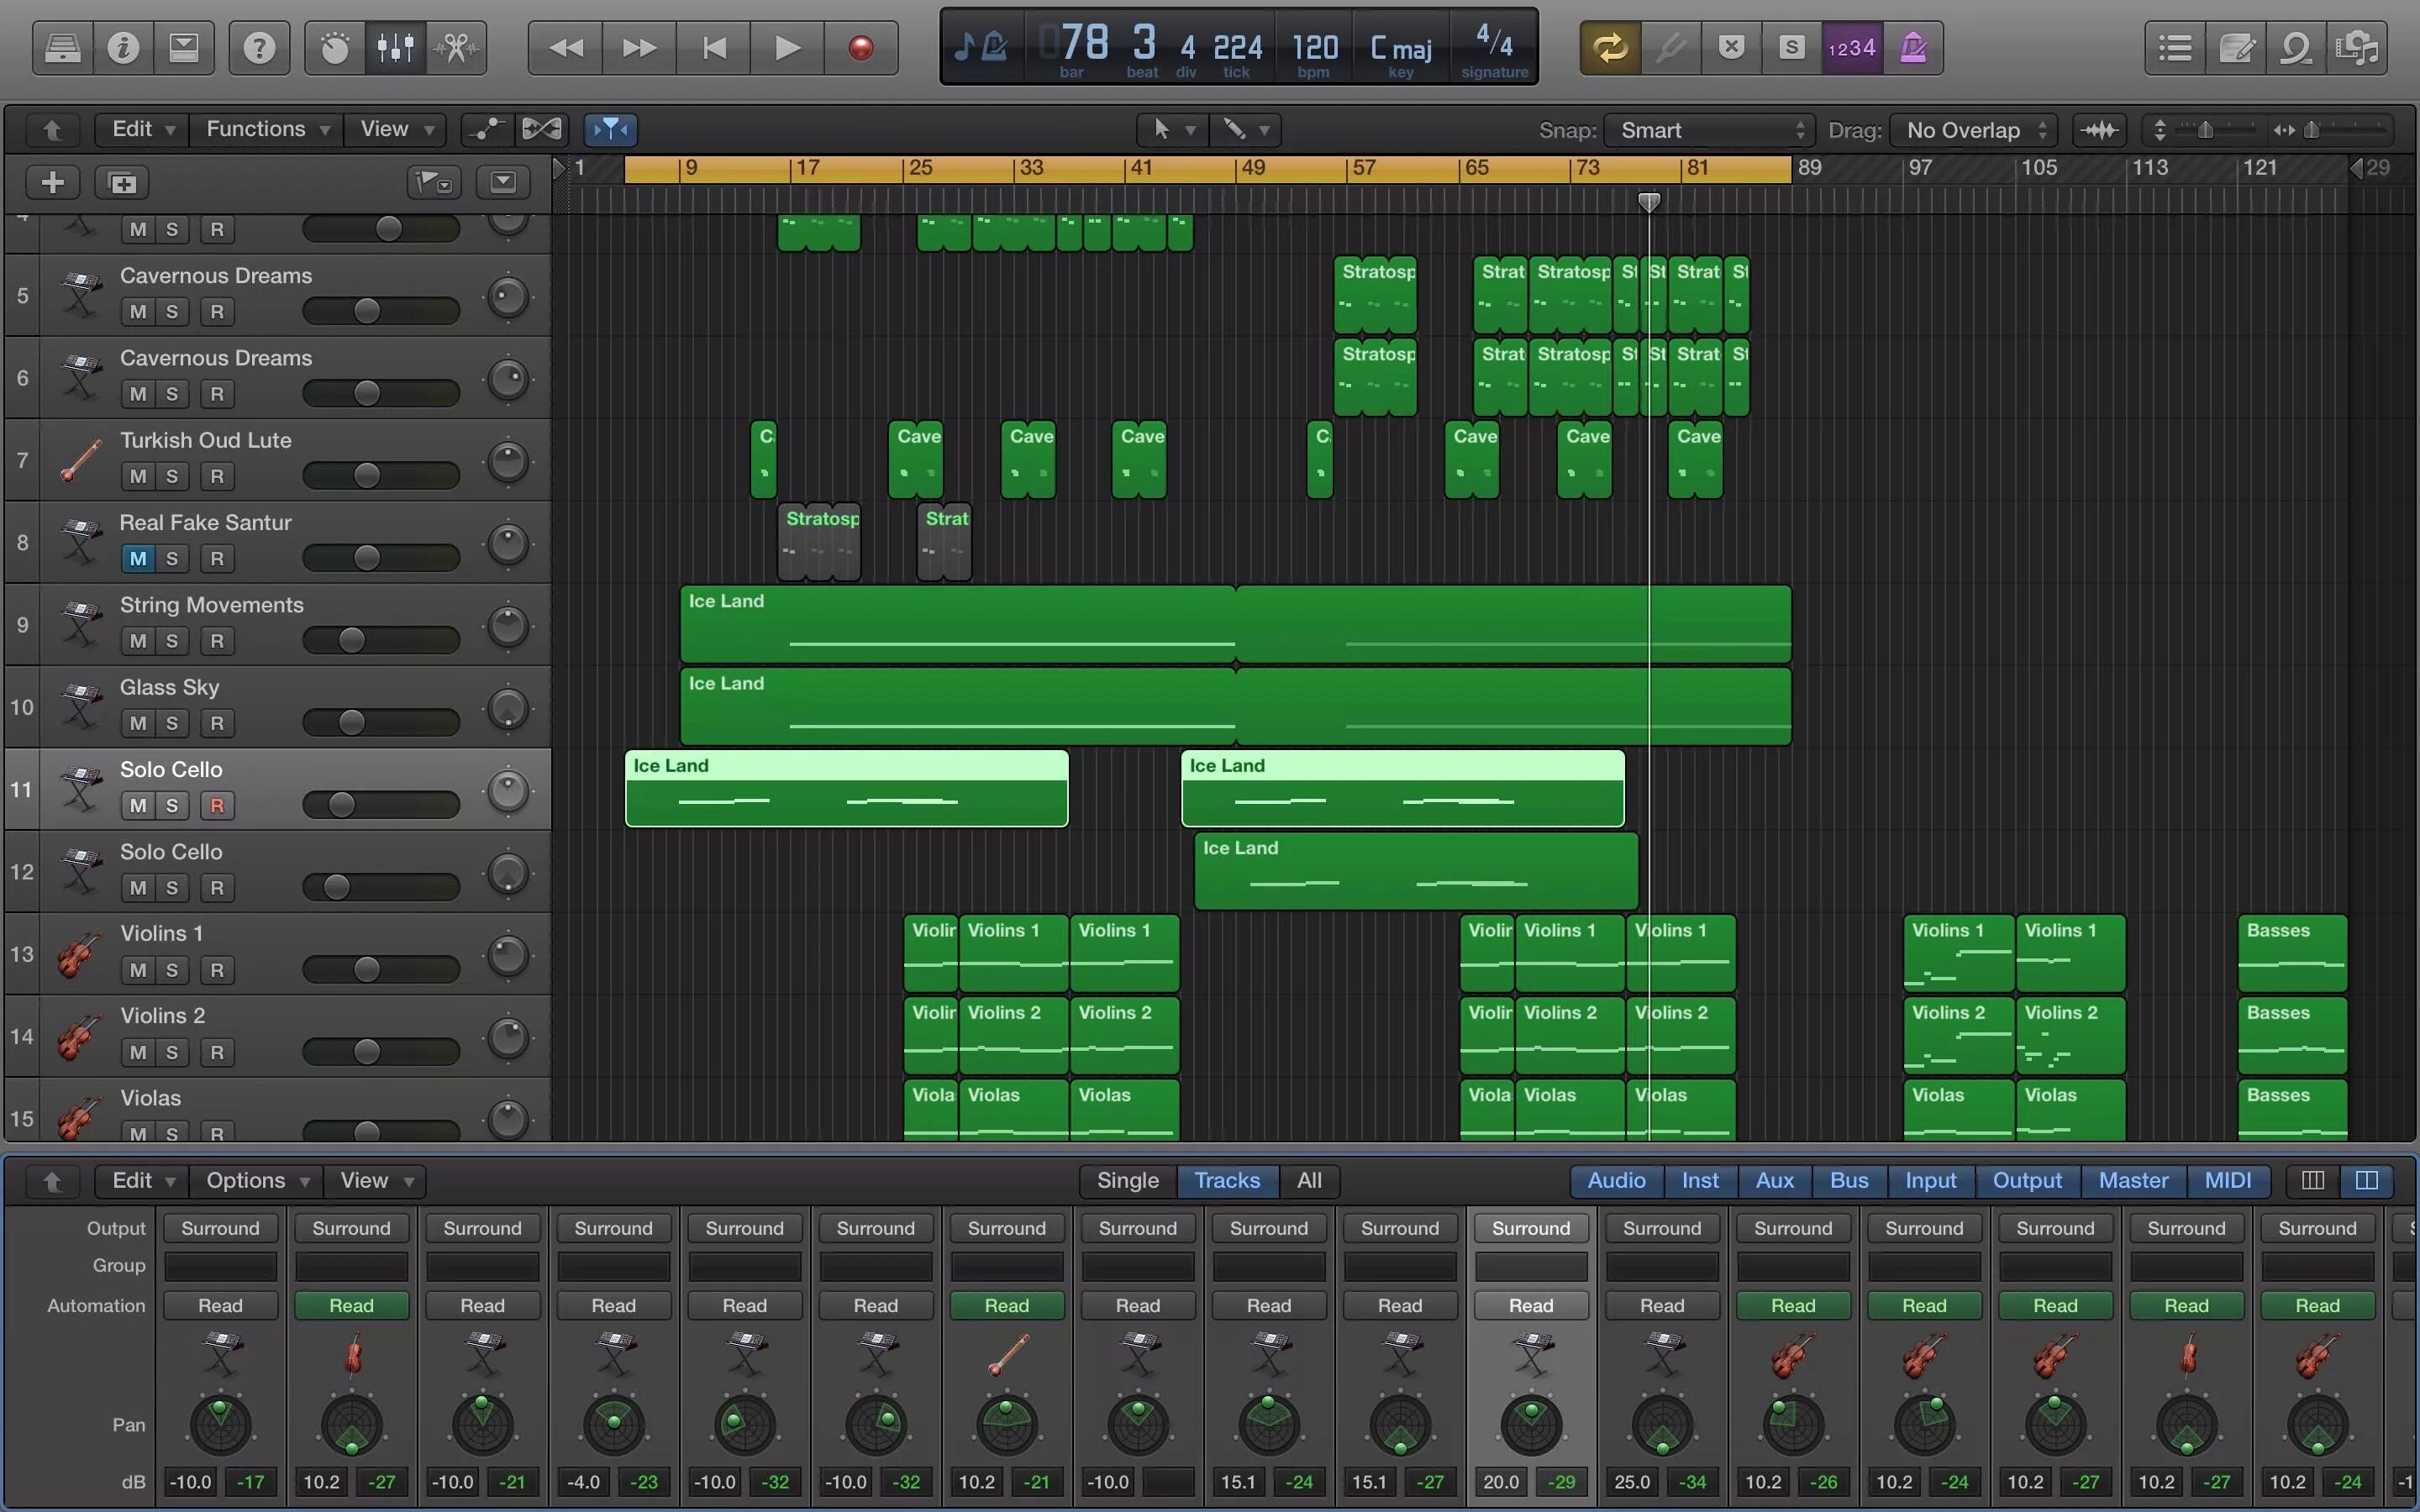2420x1512 pixels.
Task: Toggle the Cycle loop button
Action: (x=1610, y=47)
